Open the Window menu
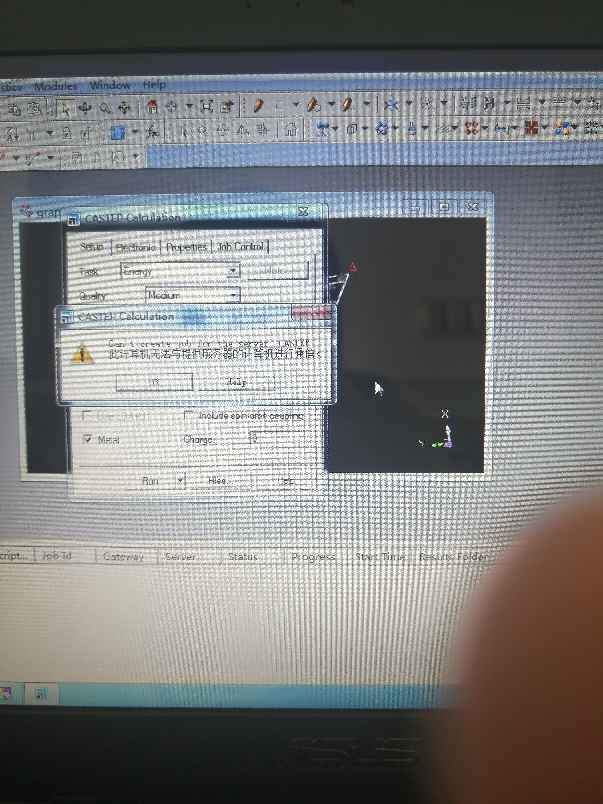 pyautogui.click(x=110, y=85)
